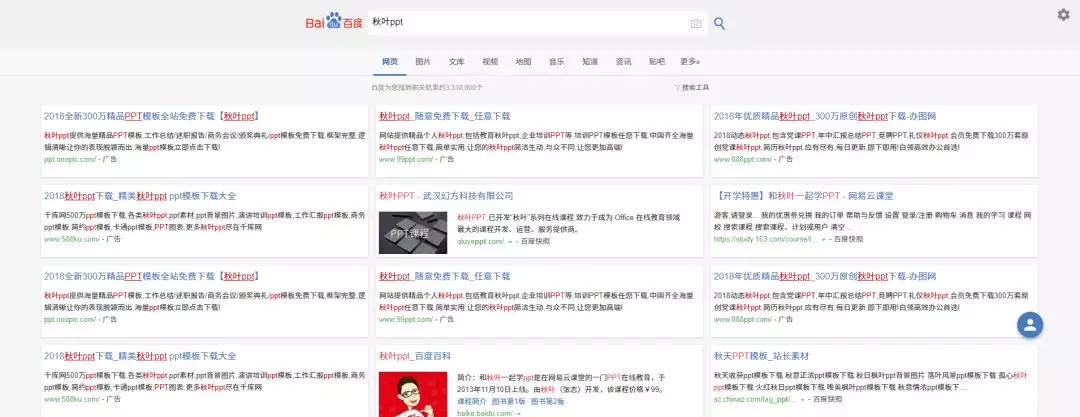Viewport: 1080px width, 417px height.
Task: Click the https://study.163.com/course URL
Action: pos(765,239)
